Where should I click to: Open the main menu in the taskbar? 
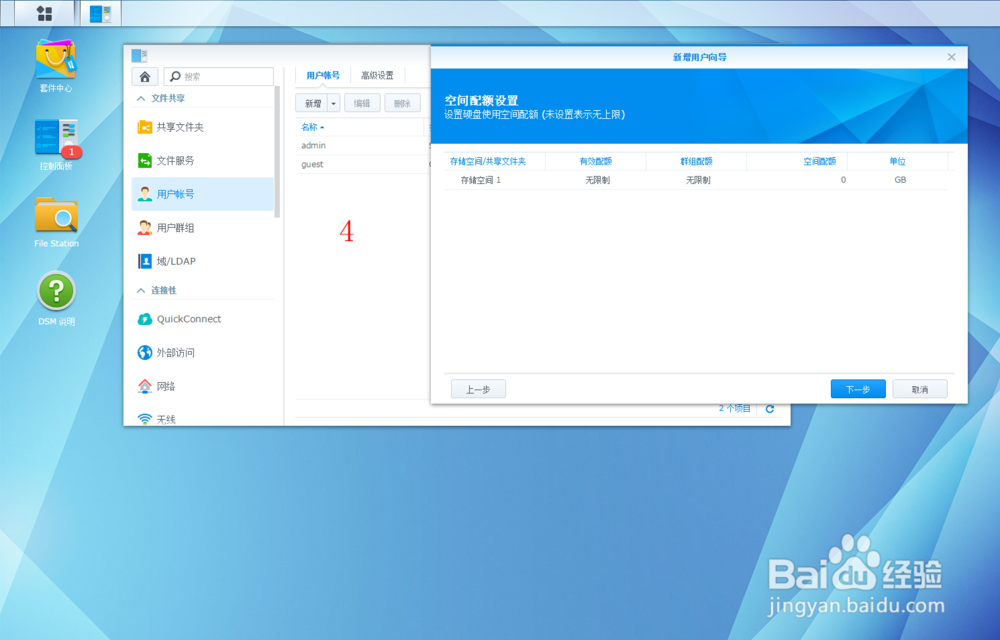[x=42, y=13]
